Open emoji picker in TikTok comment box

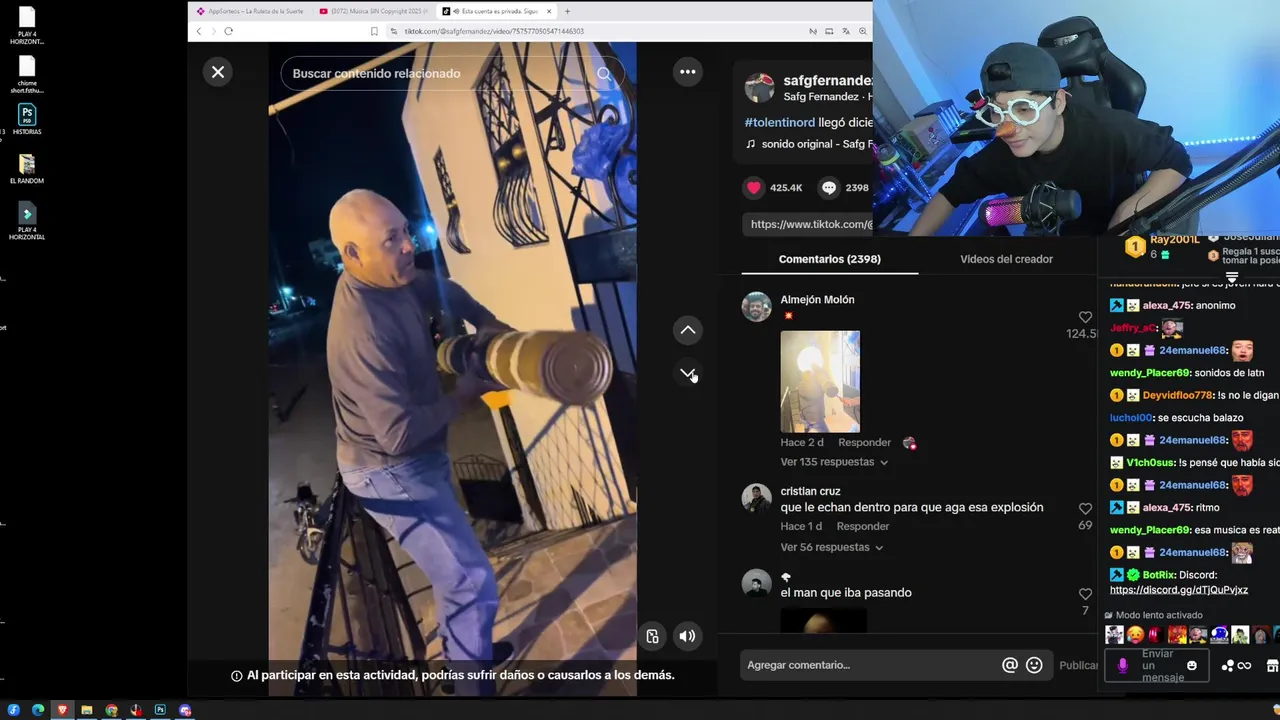point(1034,665)
